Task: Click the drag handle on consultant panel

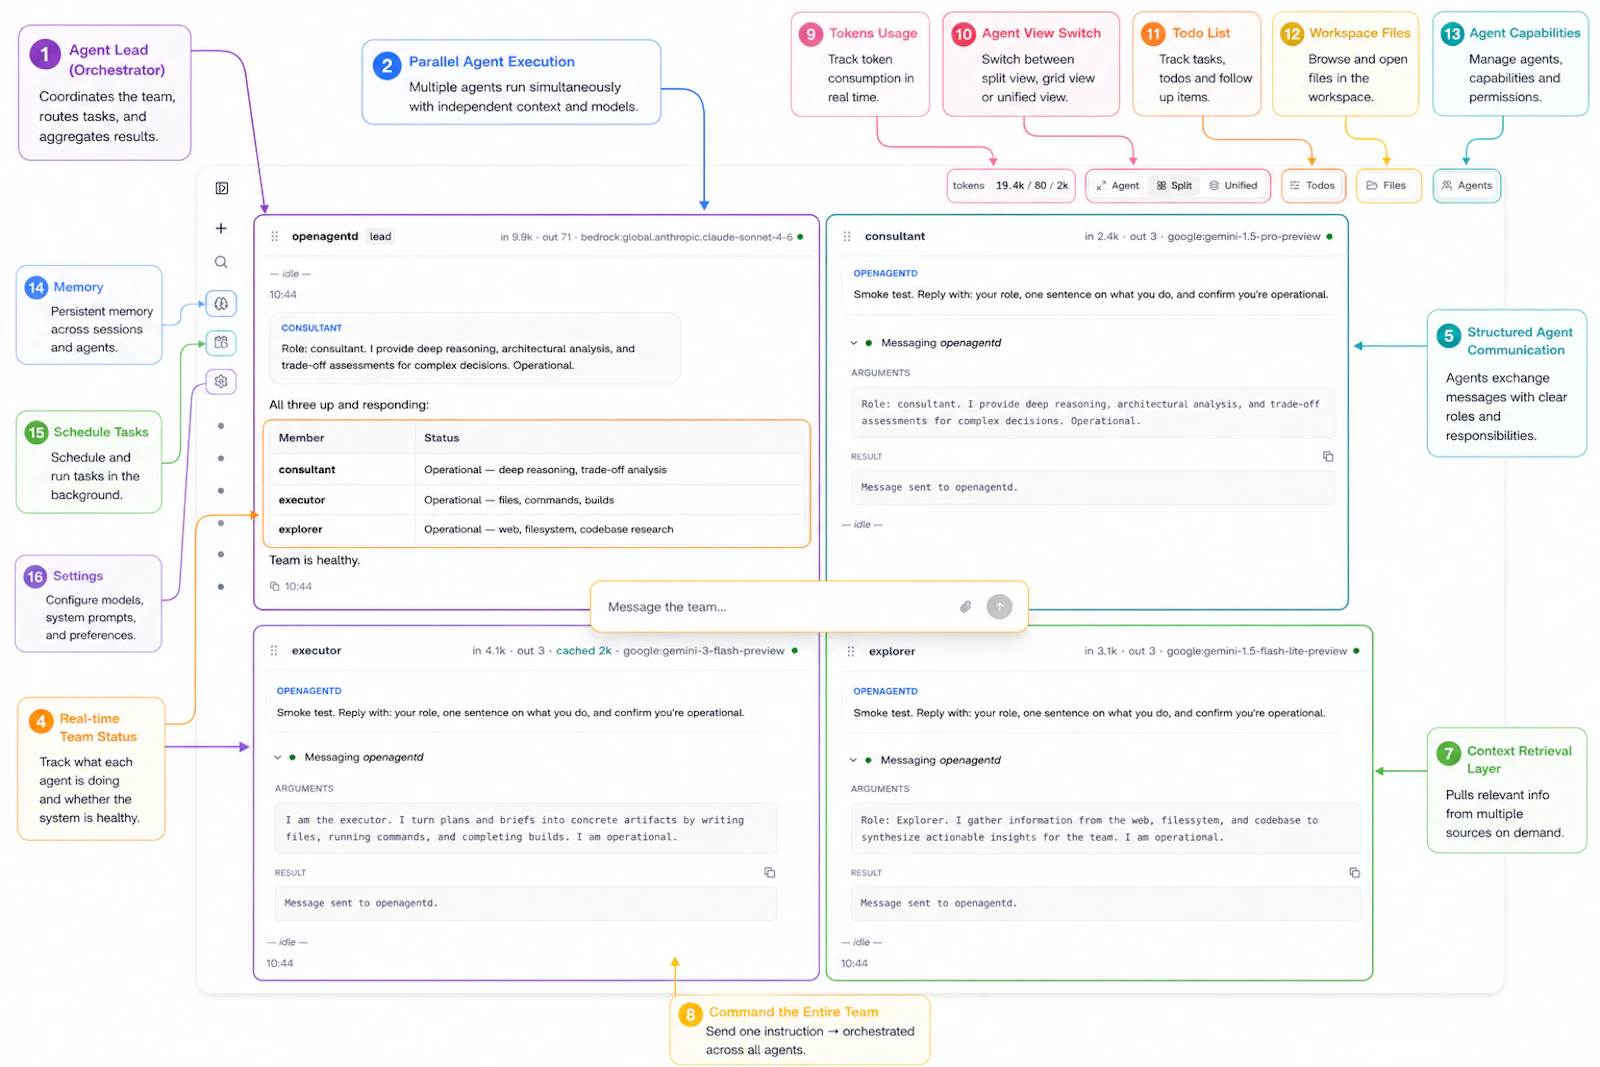Action: [x=847, y=237]
